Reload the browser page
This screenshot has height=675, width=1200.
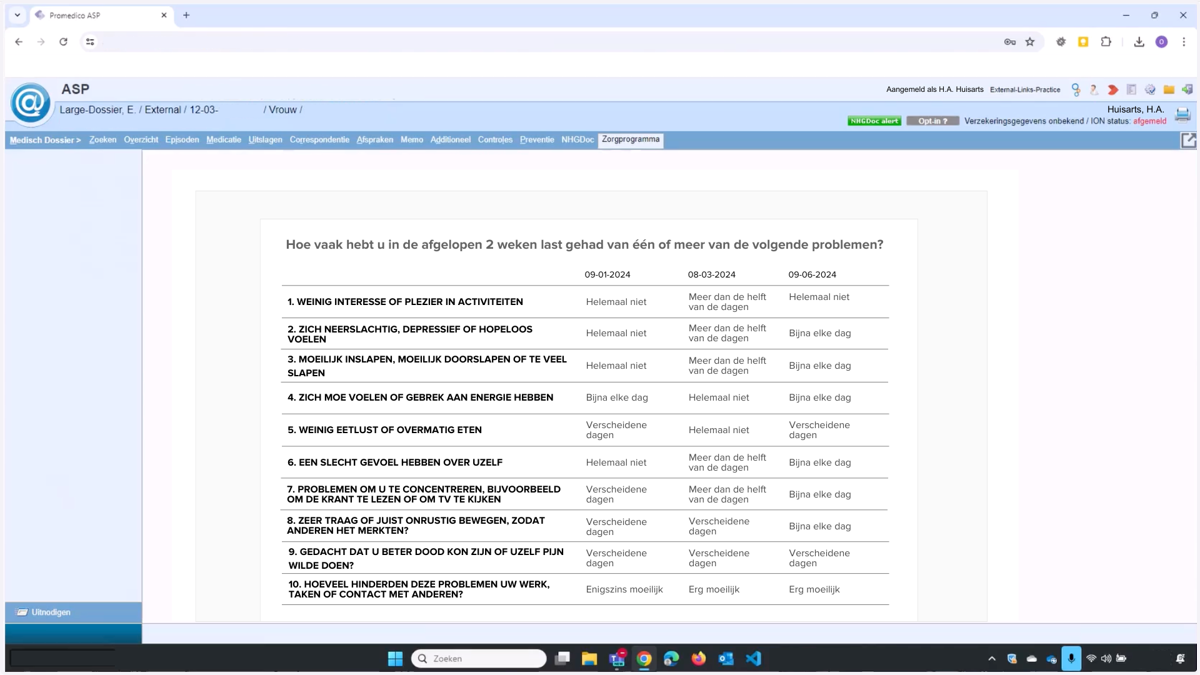click(63, 42)
